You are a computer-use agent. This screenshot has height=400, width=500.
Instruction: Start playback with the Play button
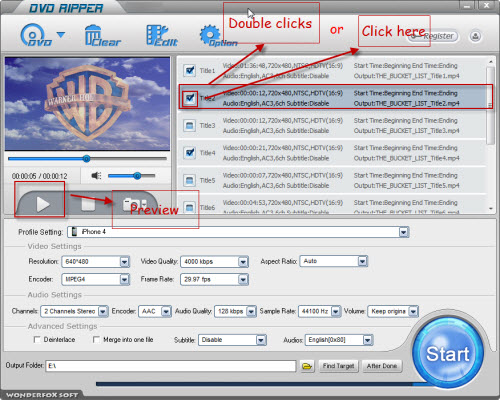point(43,204)
